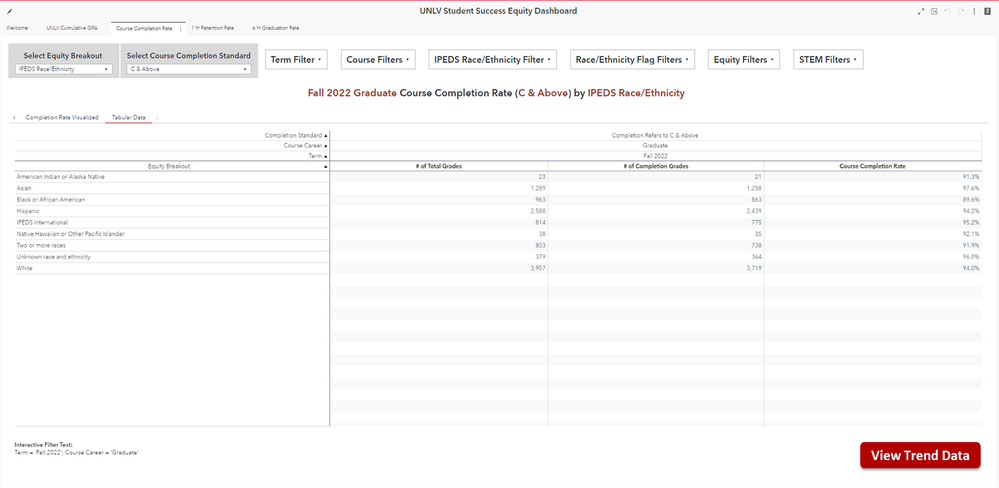The height and width of the screenshot is (488, 999).
Task: Click the redo arrow icon
Action: [961, 11]
